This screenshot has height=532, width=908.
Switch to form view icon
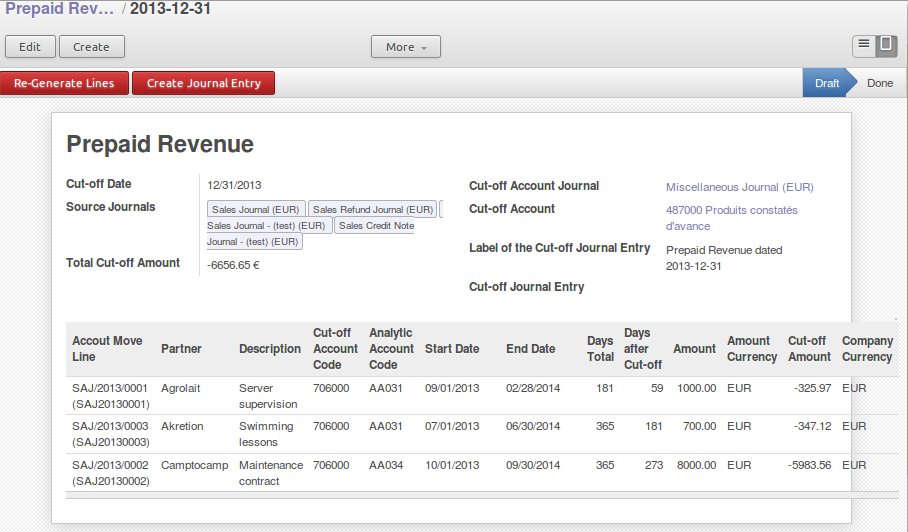tap(885, 45)
